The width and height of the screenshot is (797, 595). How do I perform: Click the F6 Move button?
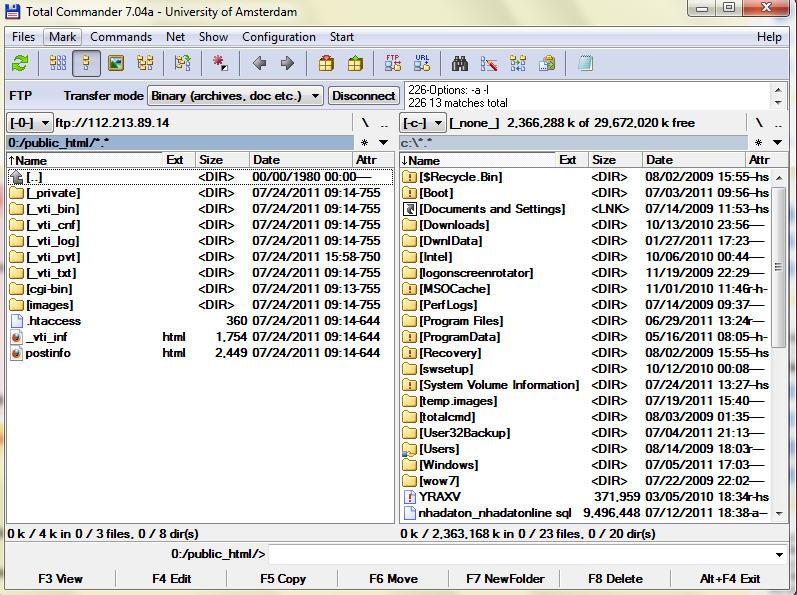(393, 579)
